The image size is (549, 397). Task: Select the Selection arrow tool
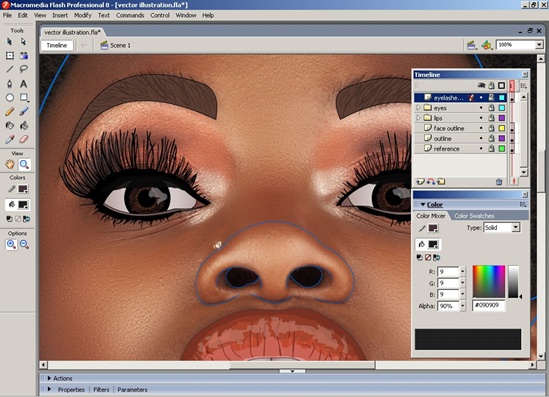9,42
